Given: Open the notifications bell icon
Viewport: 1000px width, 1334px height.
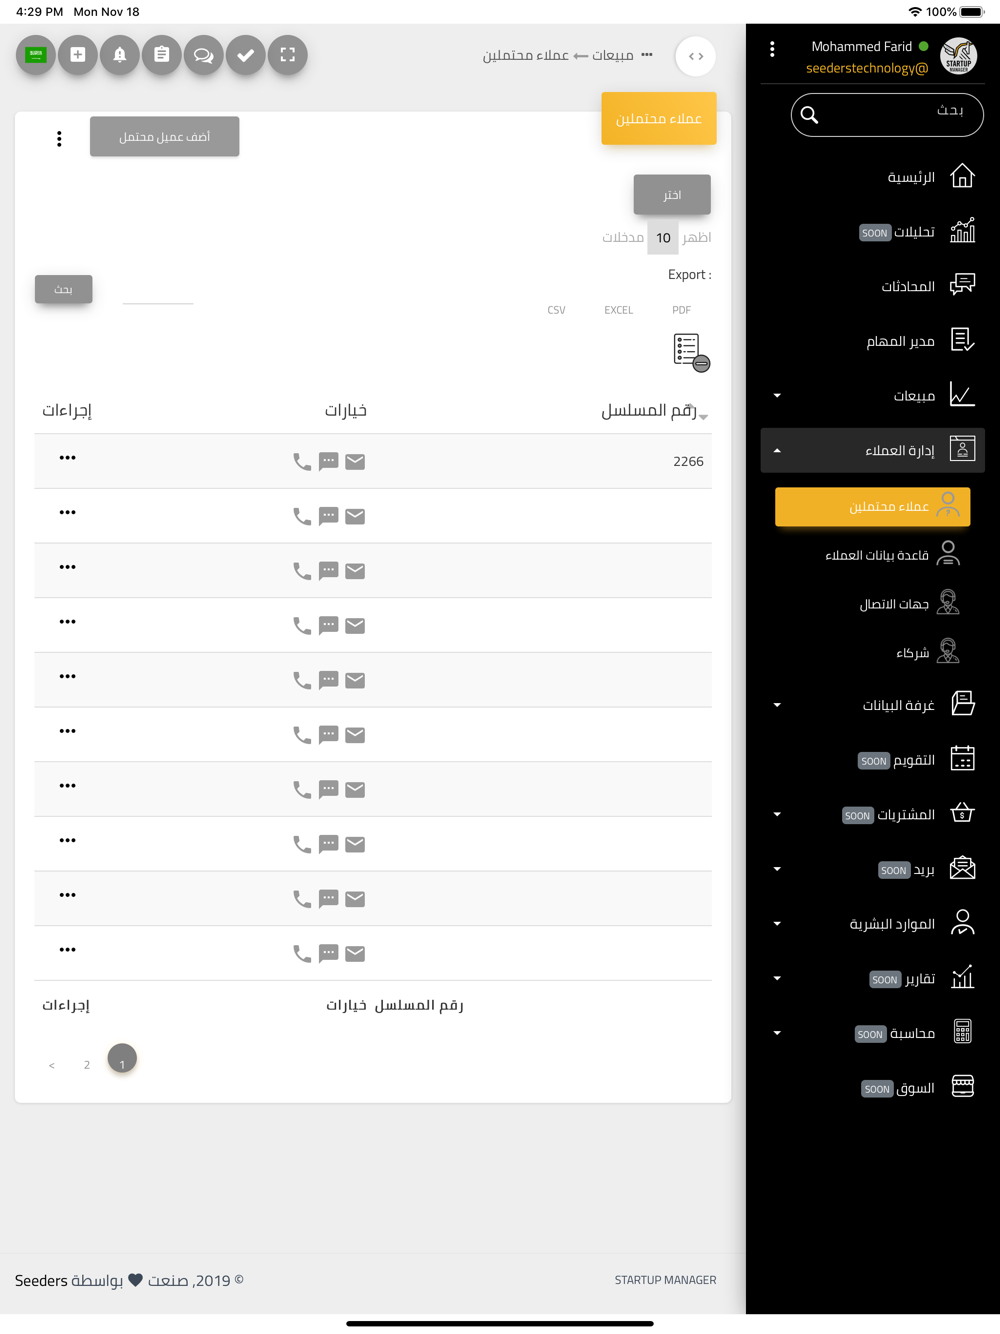Looking at the screenshot, I should pyautogui.click(x=120, y=55).
